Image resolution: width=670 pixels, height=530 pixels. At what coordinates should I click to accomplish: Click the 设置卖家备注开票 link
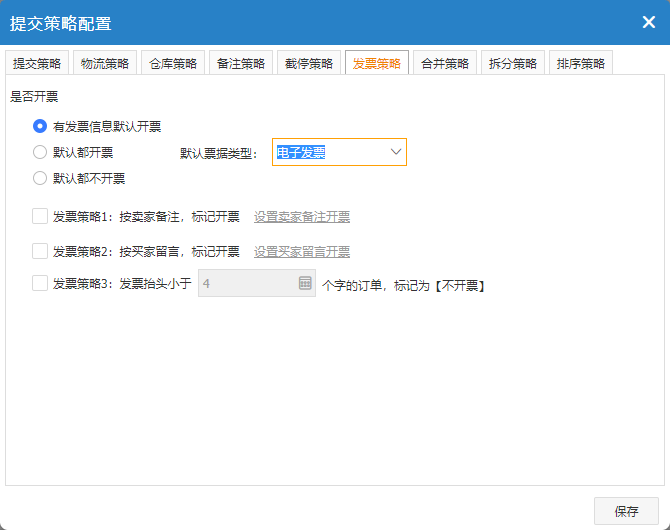click(x=302, y=217)
